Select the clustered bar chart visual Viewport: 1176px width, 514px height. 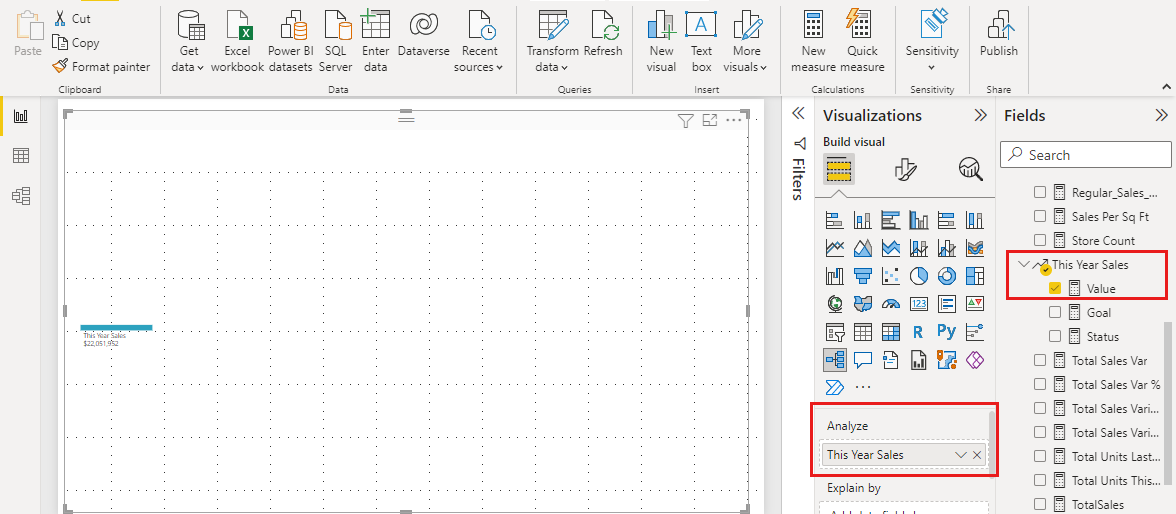(890, 221)
